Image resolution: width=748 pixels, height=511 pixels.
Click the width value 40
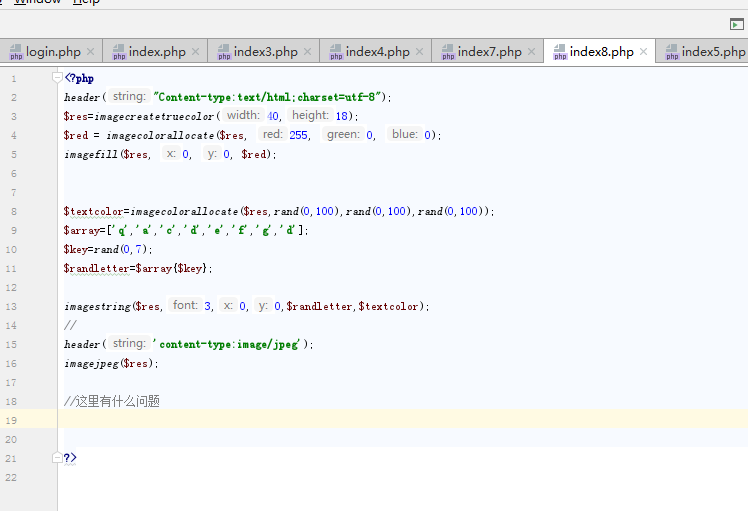[x=273, y=116]
